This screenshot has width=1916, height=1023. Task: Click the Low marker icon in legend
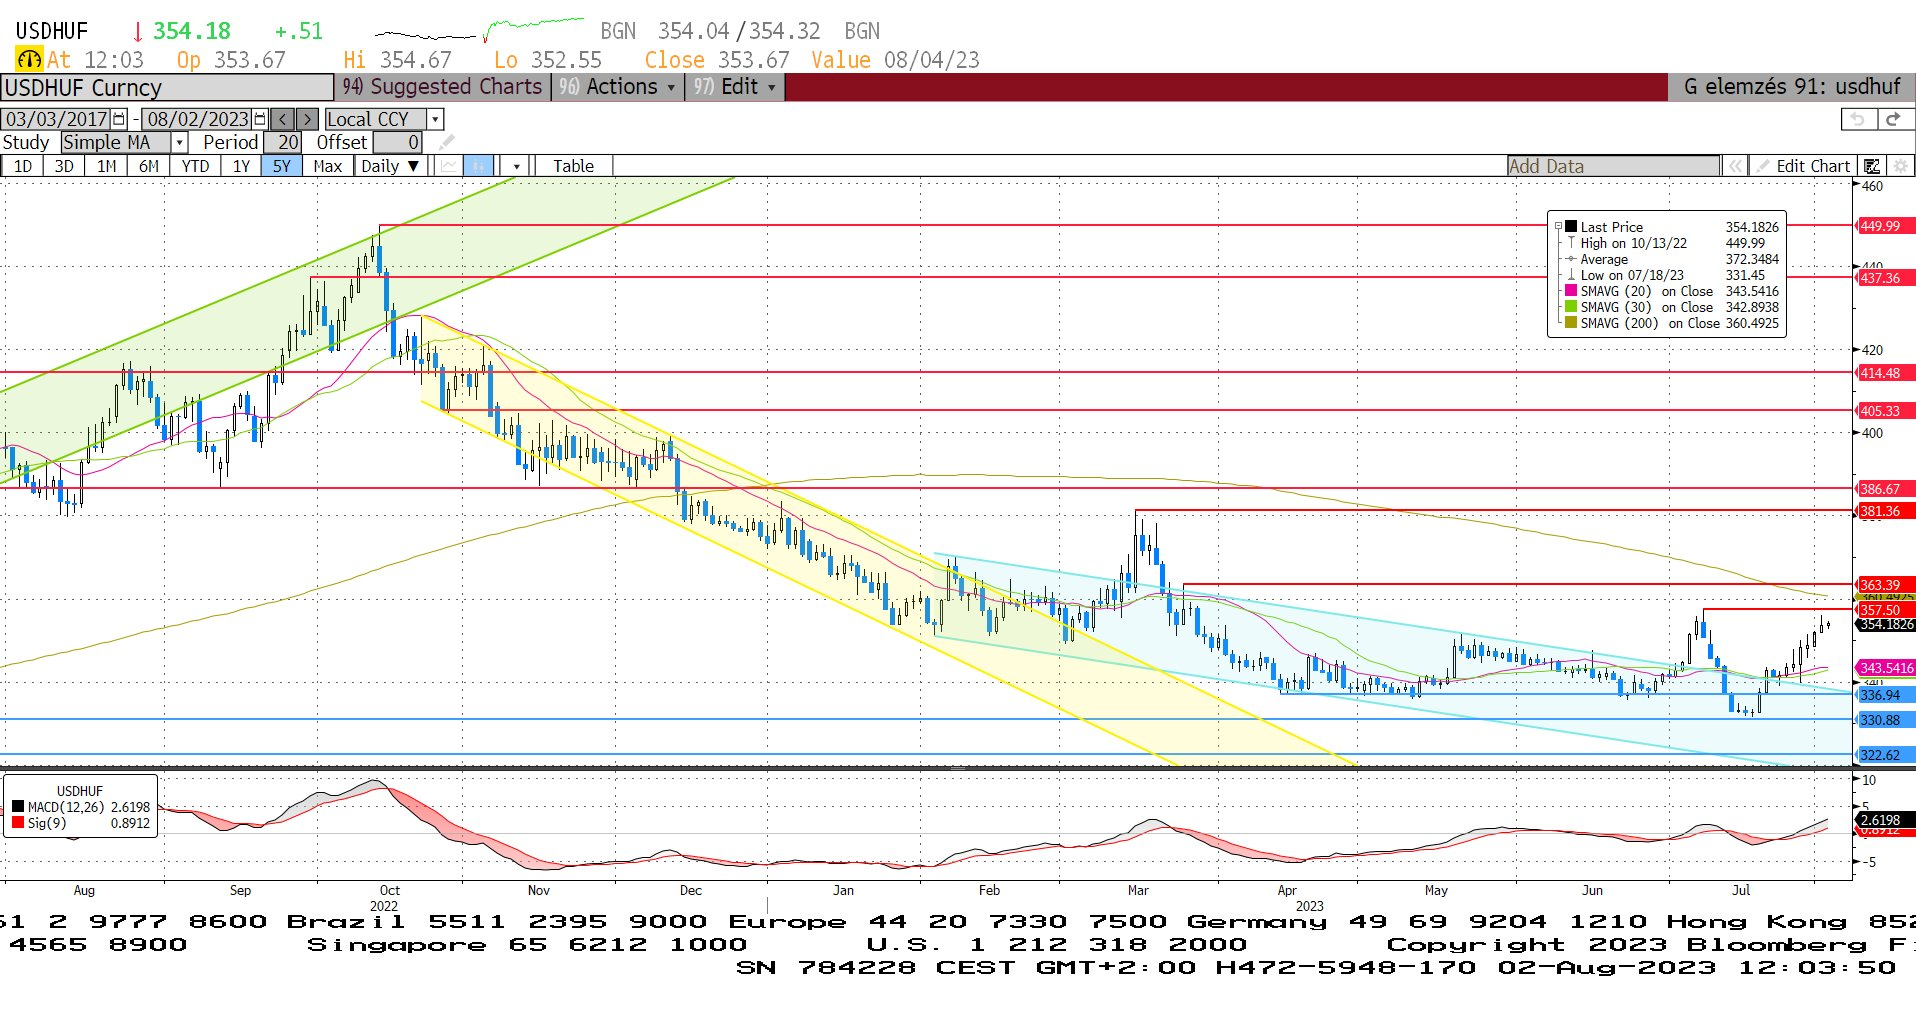coord(1571,275)
